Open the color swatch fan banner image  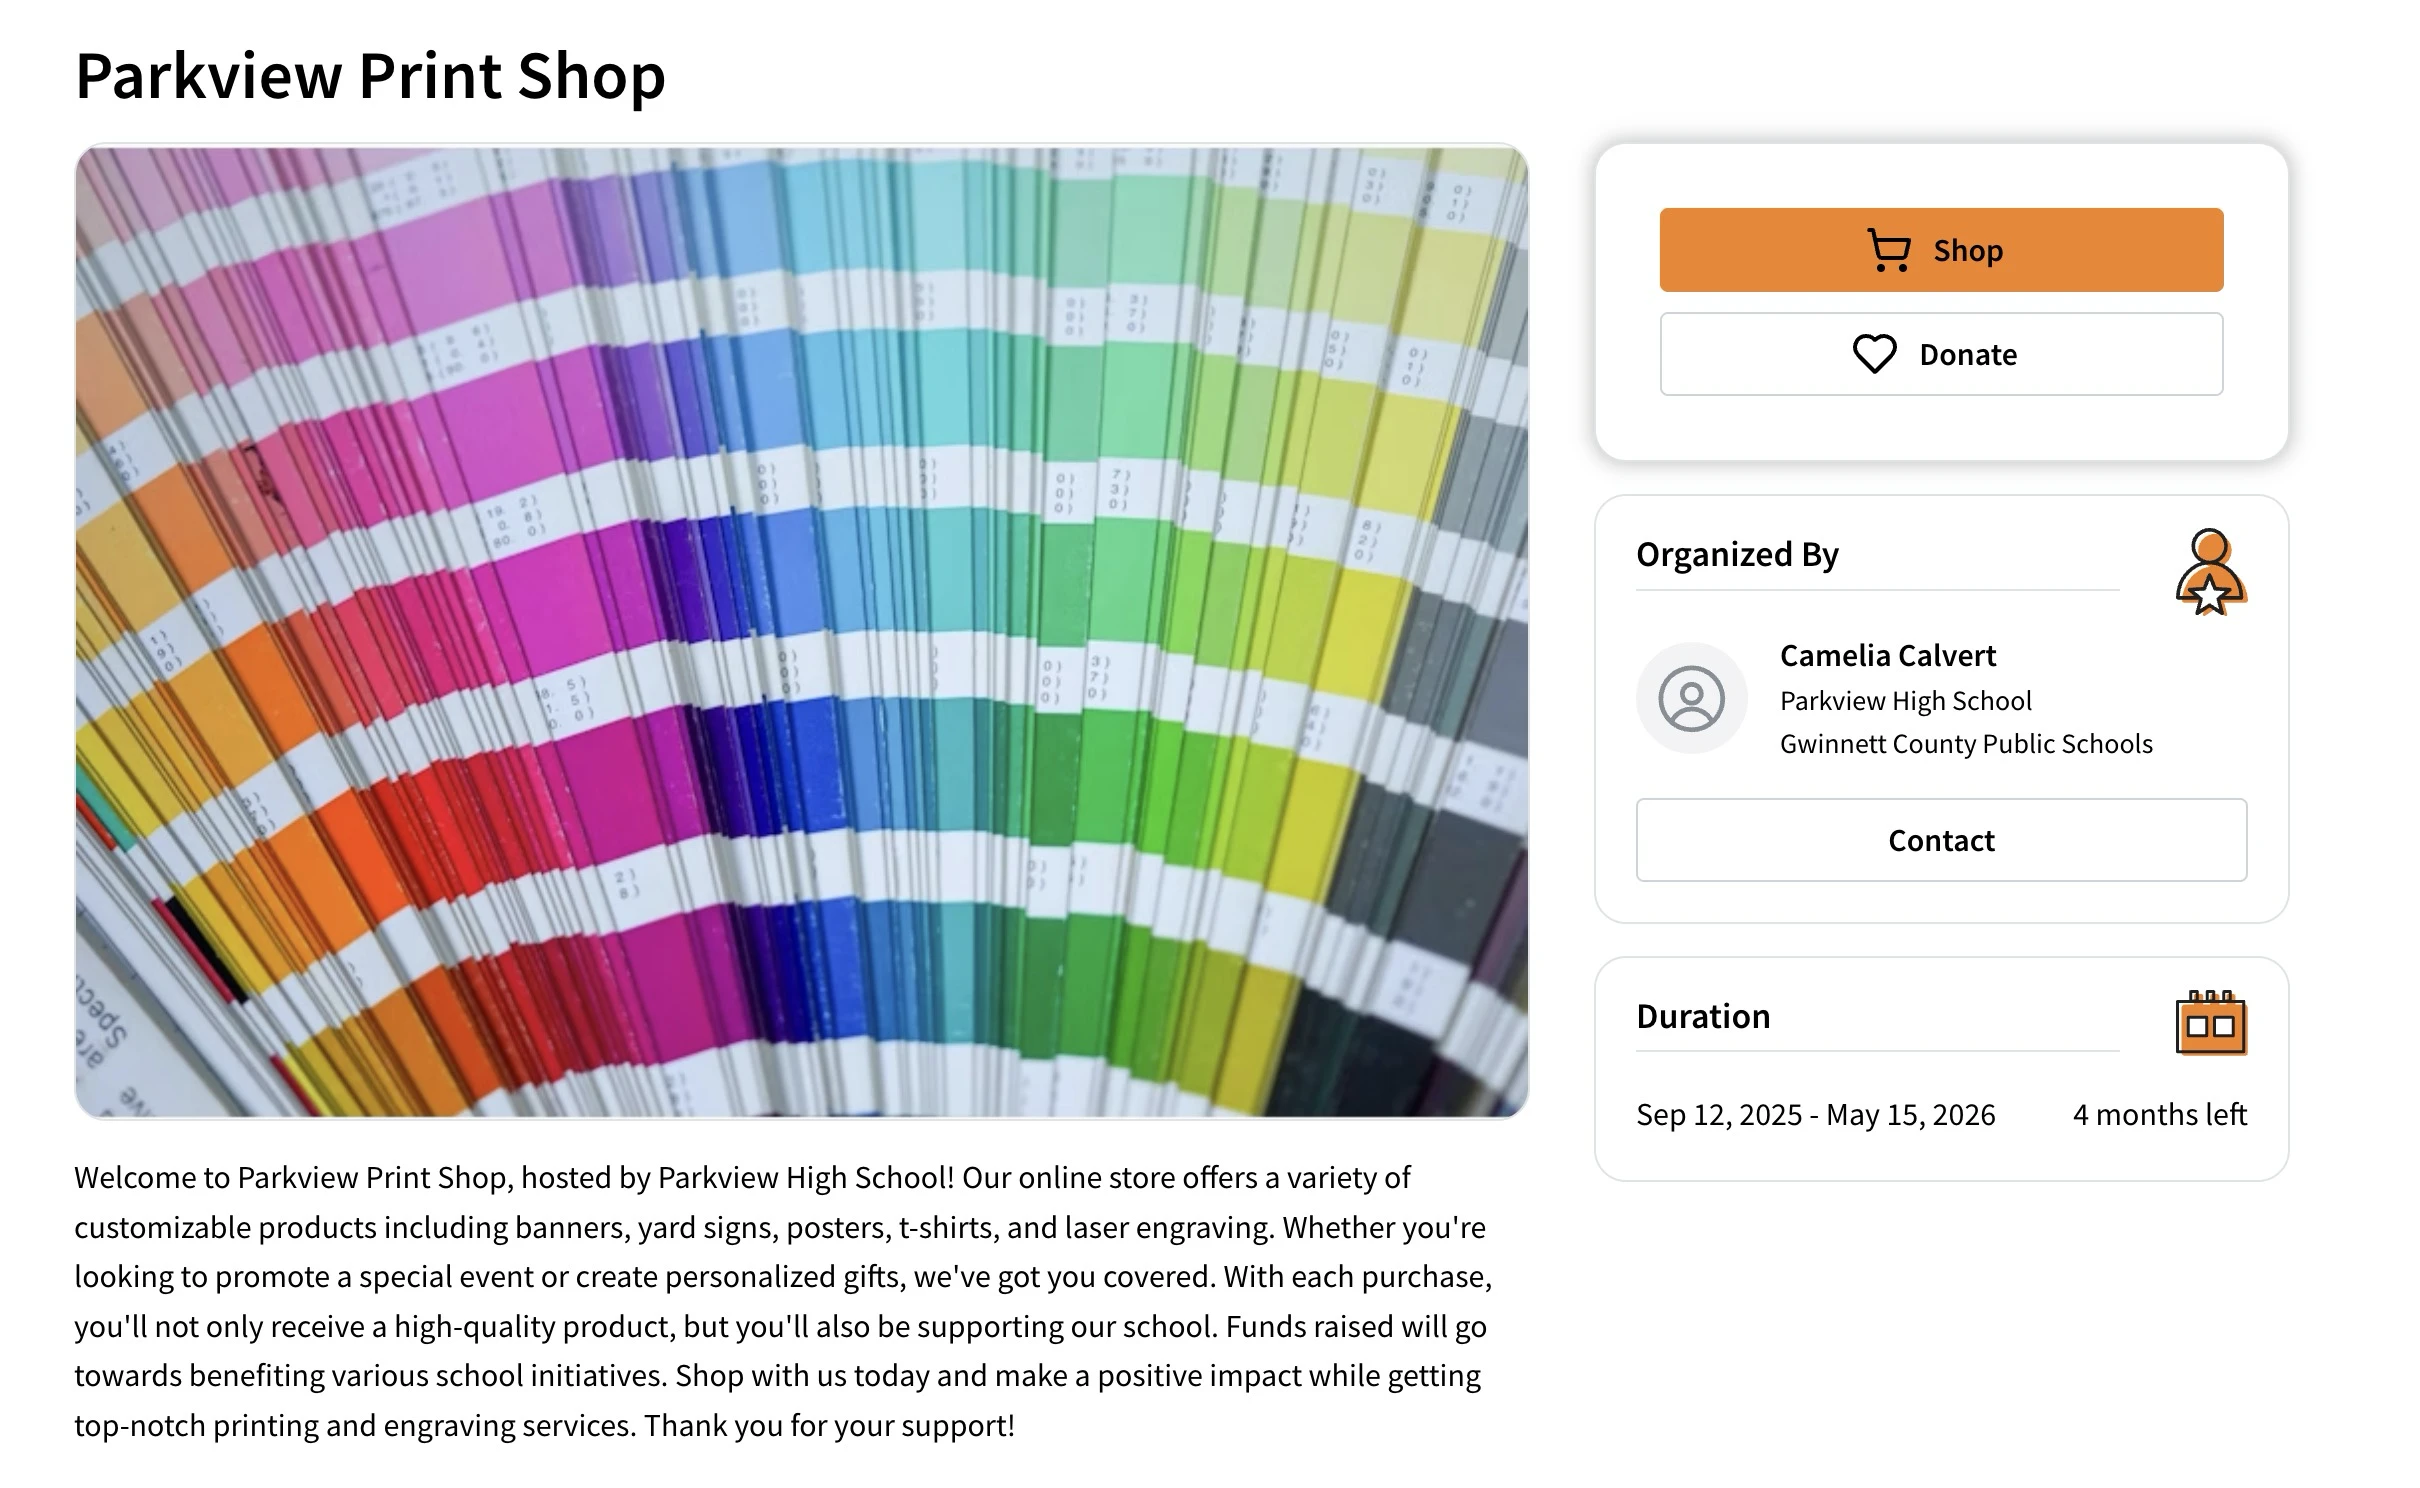[801, 632]
